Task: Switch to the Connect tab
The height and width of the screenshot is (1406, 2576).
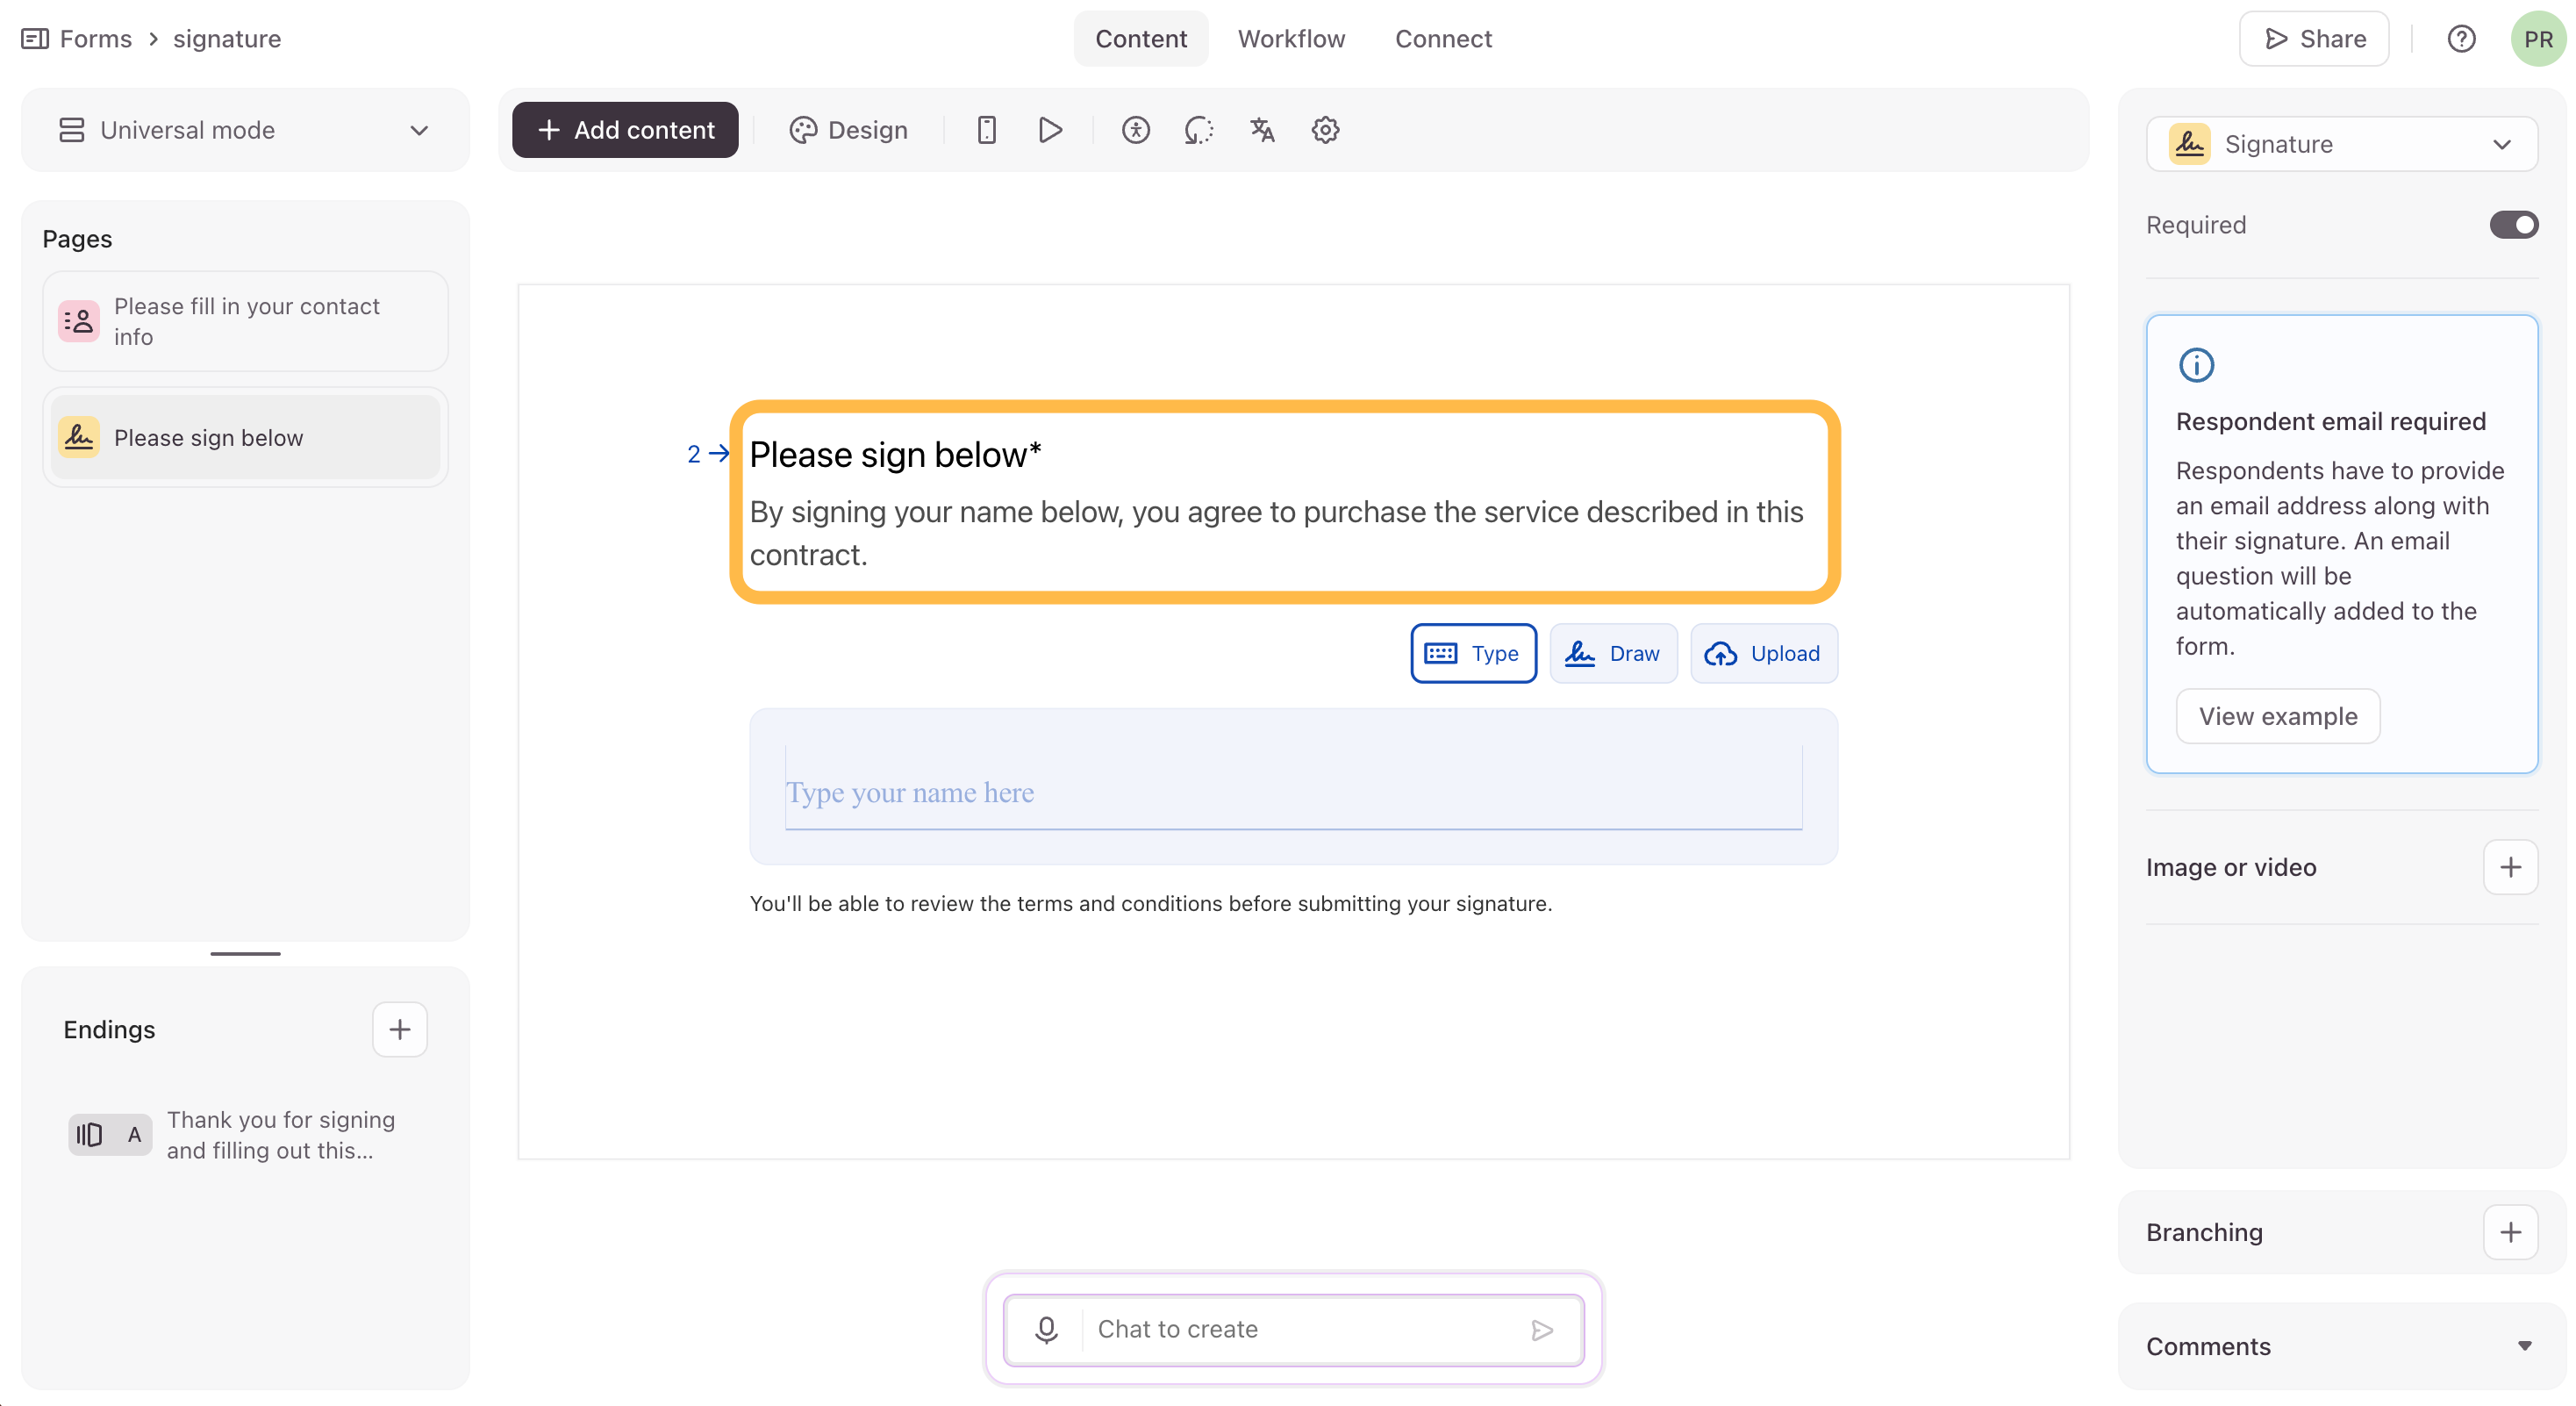Action: click(x=1443, y=39)
